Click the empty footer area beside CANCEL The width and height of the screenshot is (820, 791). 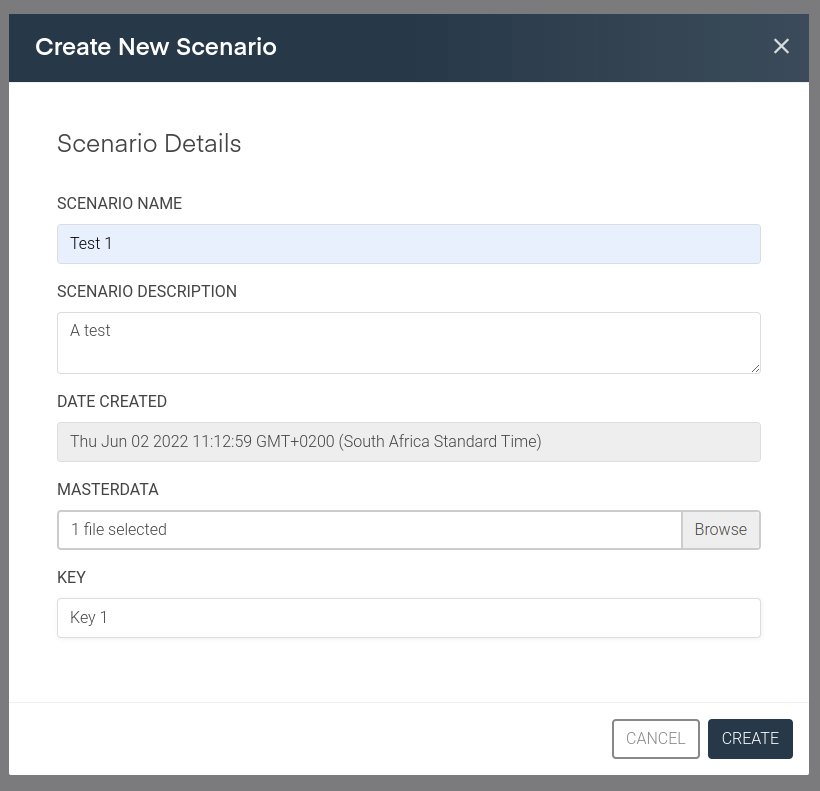coord(300,739)
